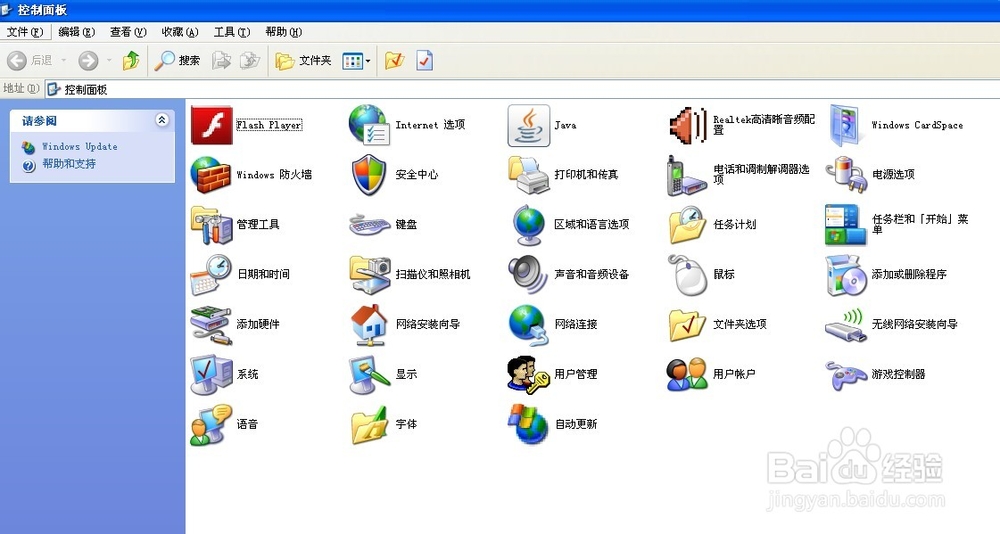
Task: Open Realtek高清晰音频配置 speaker icon
Action: pyautogui.click(x=688, y=125)
